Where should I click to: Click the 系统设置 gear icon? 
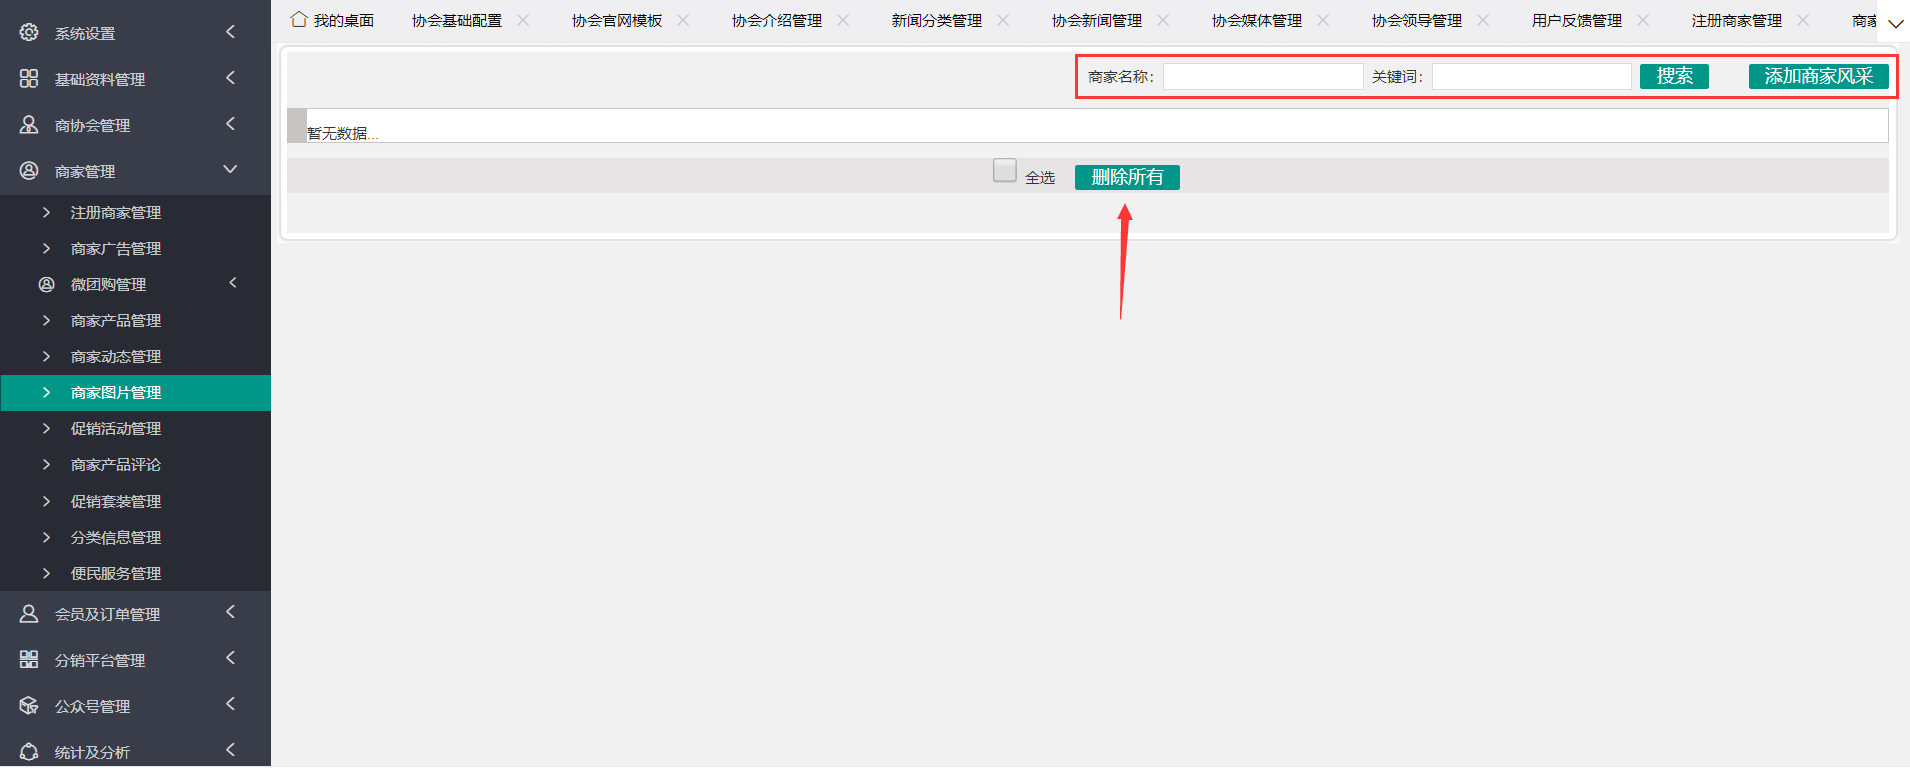pos(29,32)
